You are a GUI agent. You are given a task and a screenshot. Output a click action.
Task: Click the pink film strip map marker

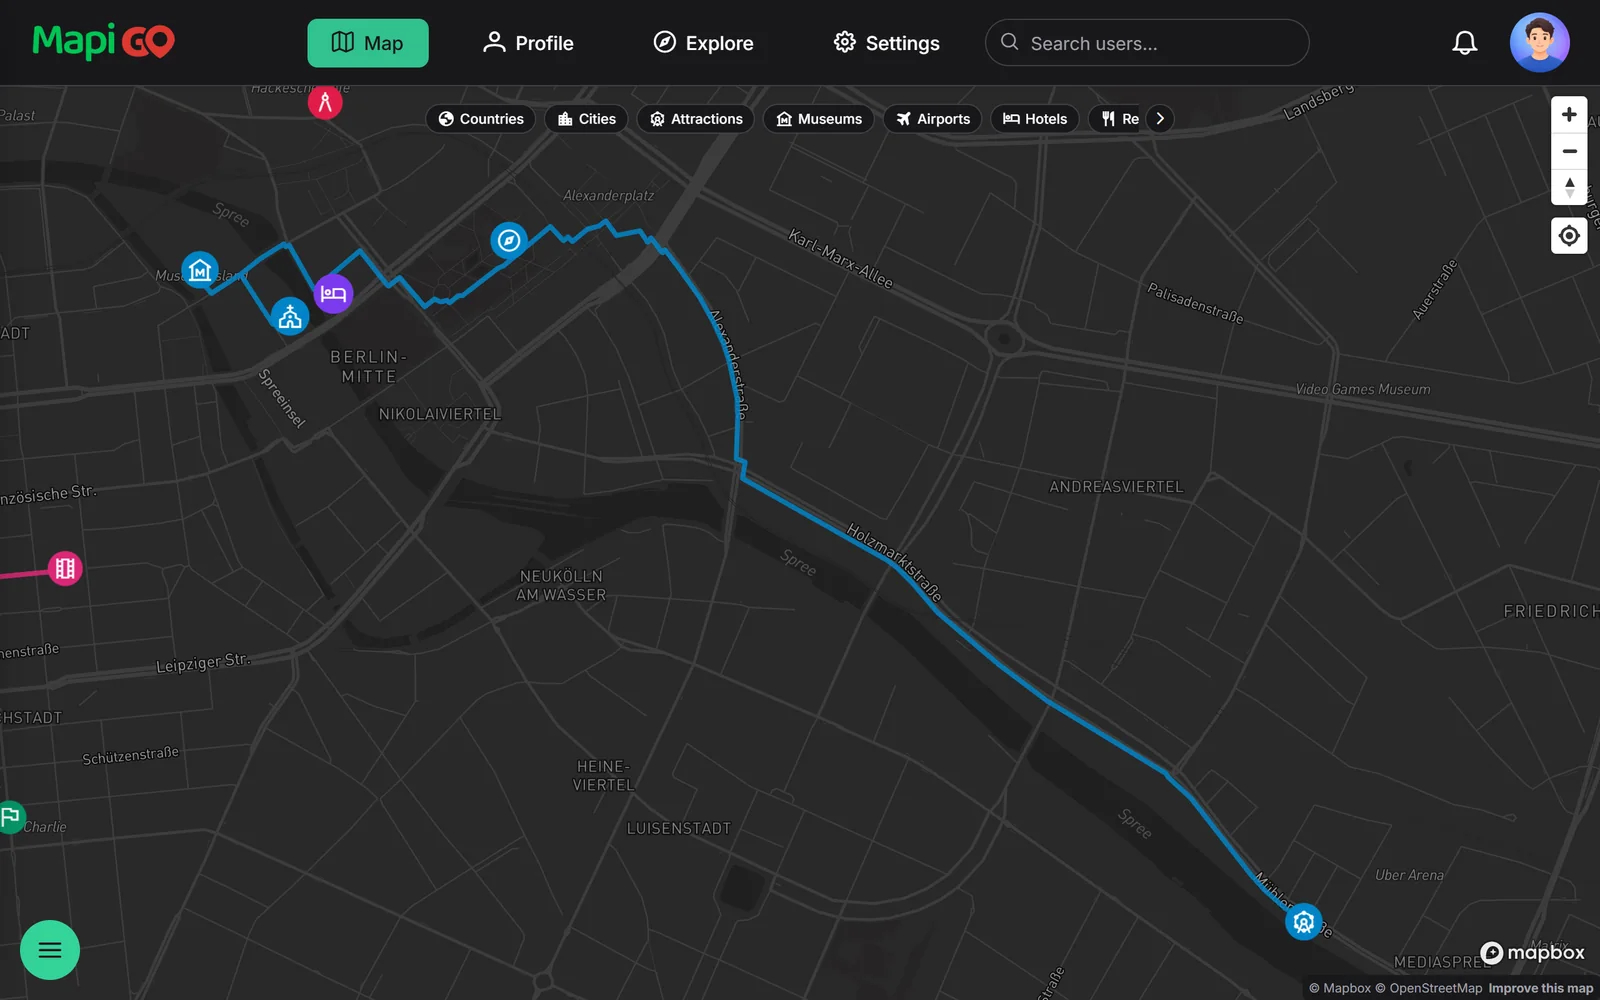(x=65, y=569)
